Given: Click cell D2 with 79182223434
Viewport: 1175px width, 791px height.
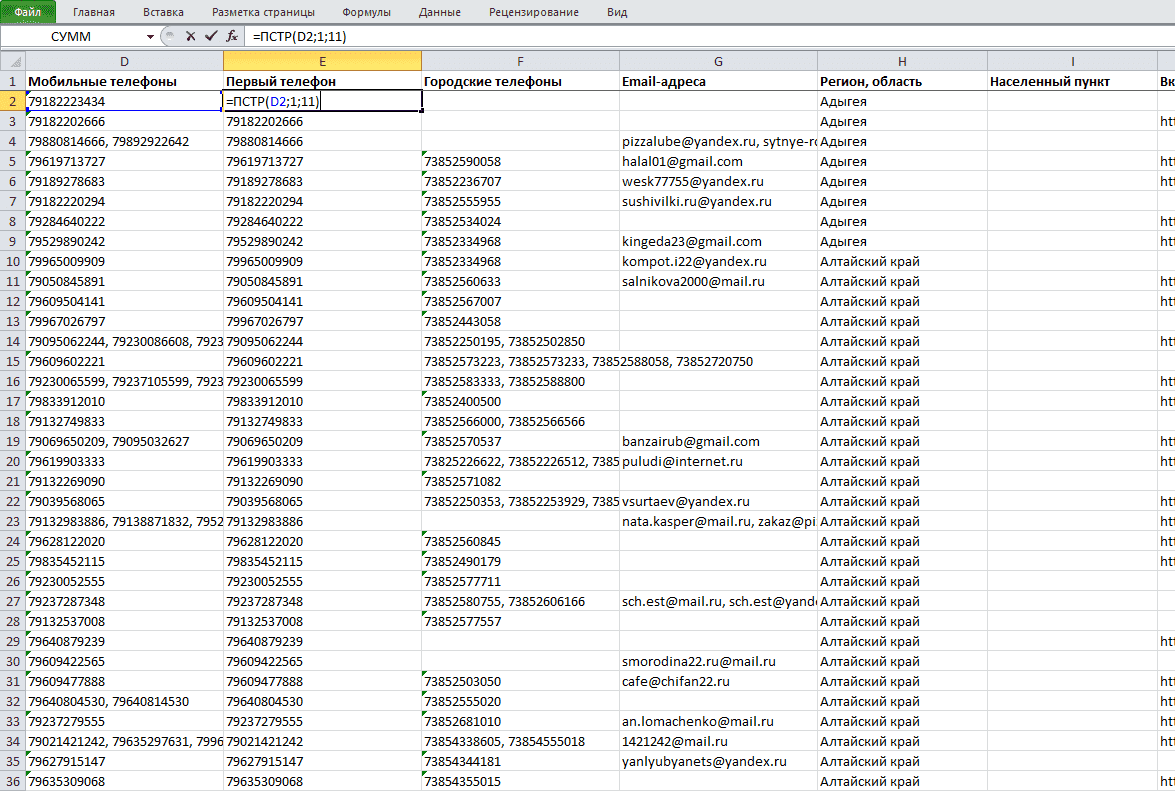Looking at the screenshot, I should pyautogui.click(x=124, y=101).
